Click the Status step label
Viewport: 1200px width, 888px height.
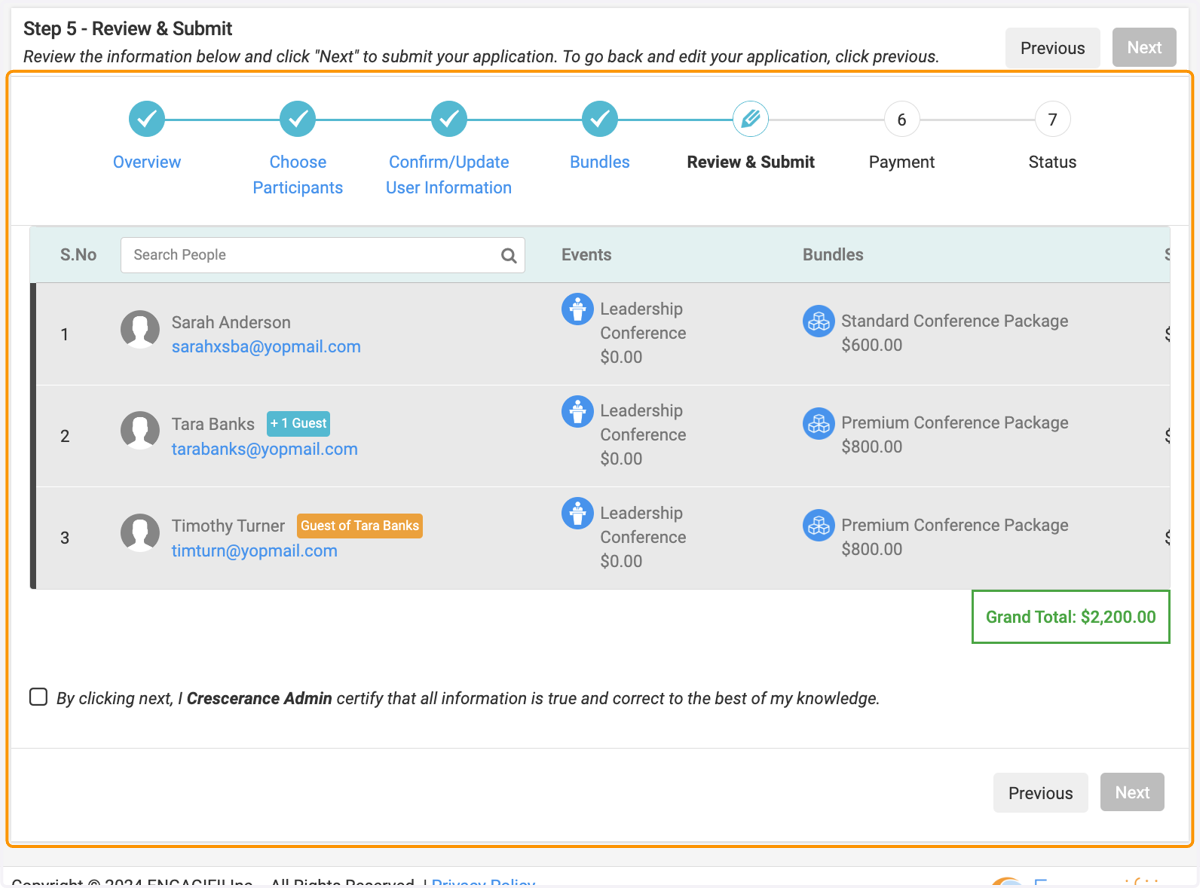coord(1052,162)
